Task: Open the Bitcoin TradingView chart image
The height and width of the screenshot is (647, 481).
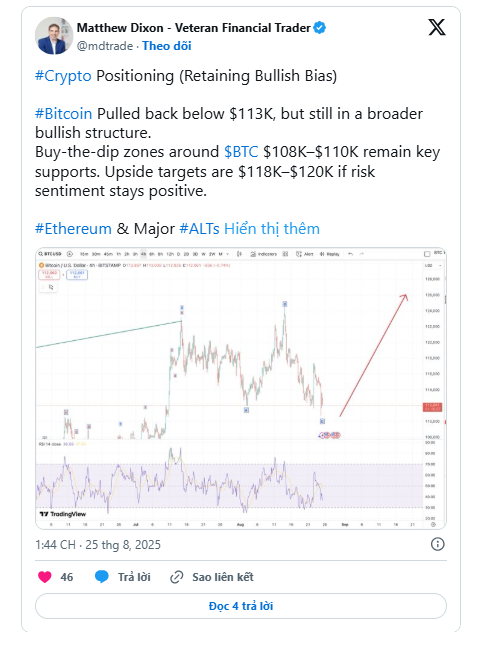Action: [x=241, y=388]
